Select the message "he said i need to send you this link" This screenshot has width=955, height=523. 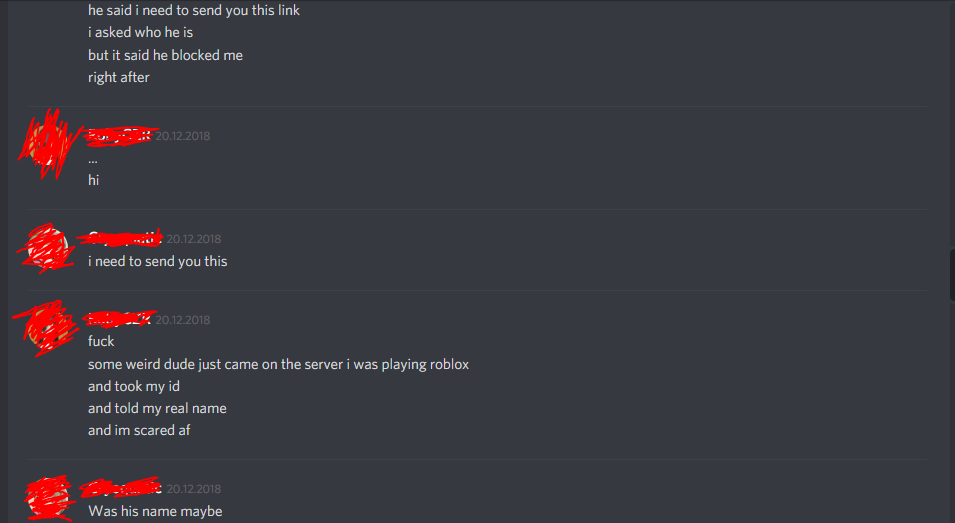click(194, 10)
